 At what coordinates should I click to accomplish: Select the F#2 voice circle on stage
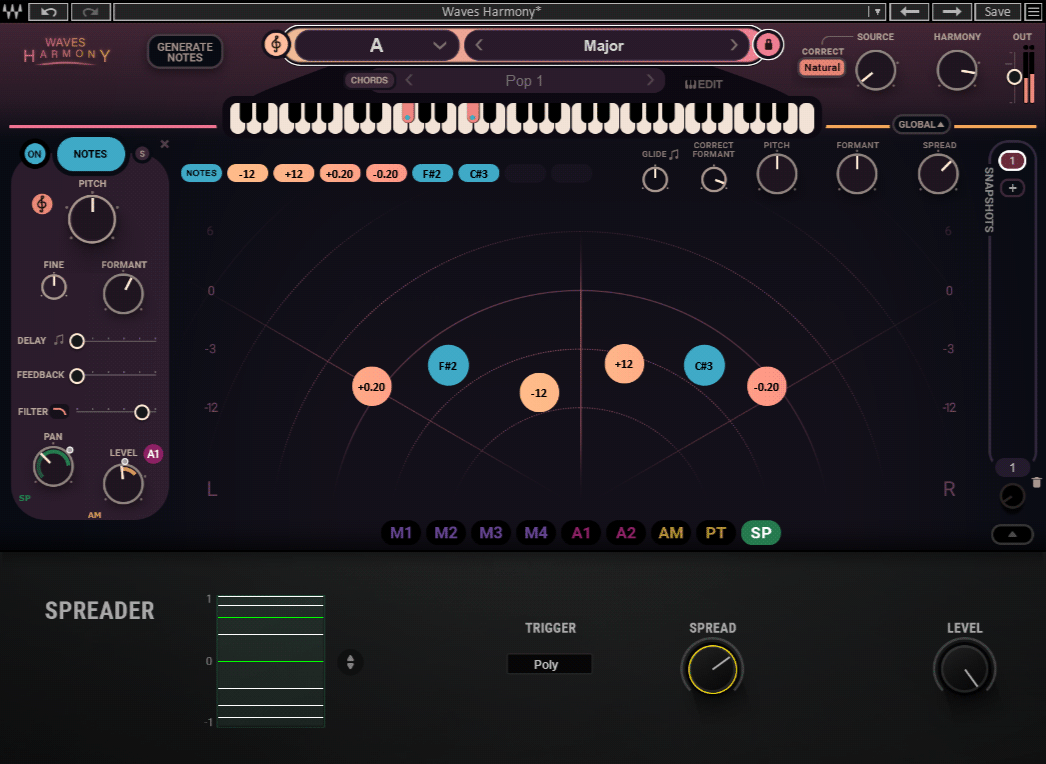tap(448, 366)
